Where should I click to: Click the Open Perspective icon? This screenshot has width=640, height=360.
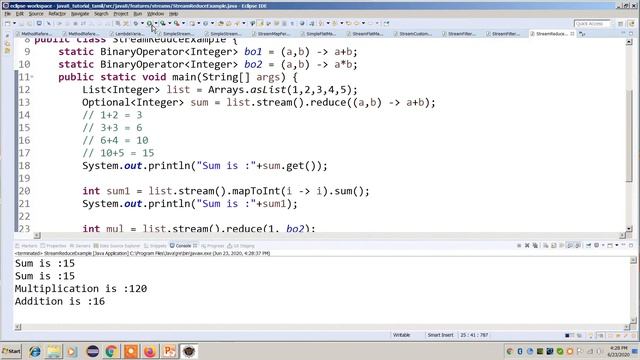pos(620,24)
